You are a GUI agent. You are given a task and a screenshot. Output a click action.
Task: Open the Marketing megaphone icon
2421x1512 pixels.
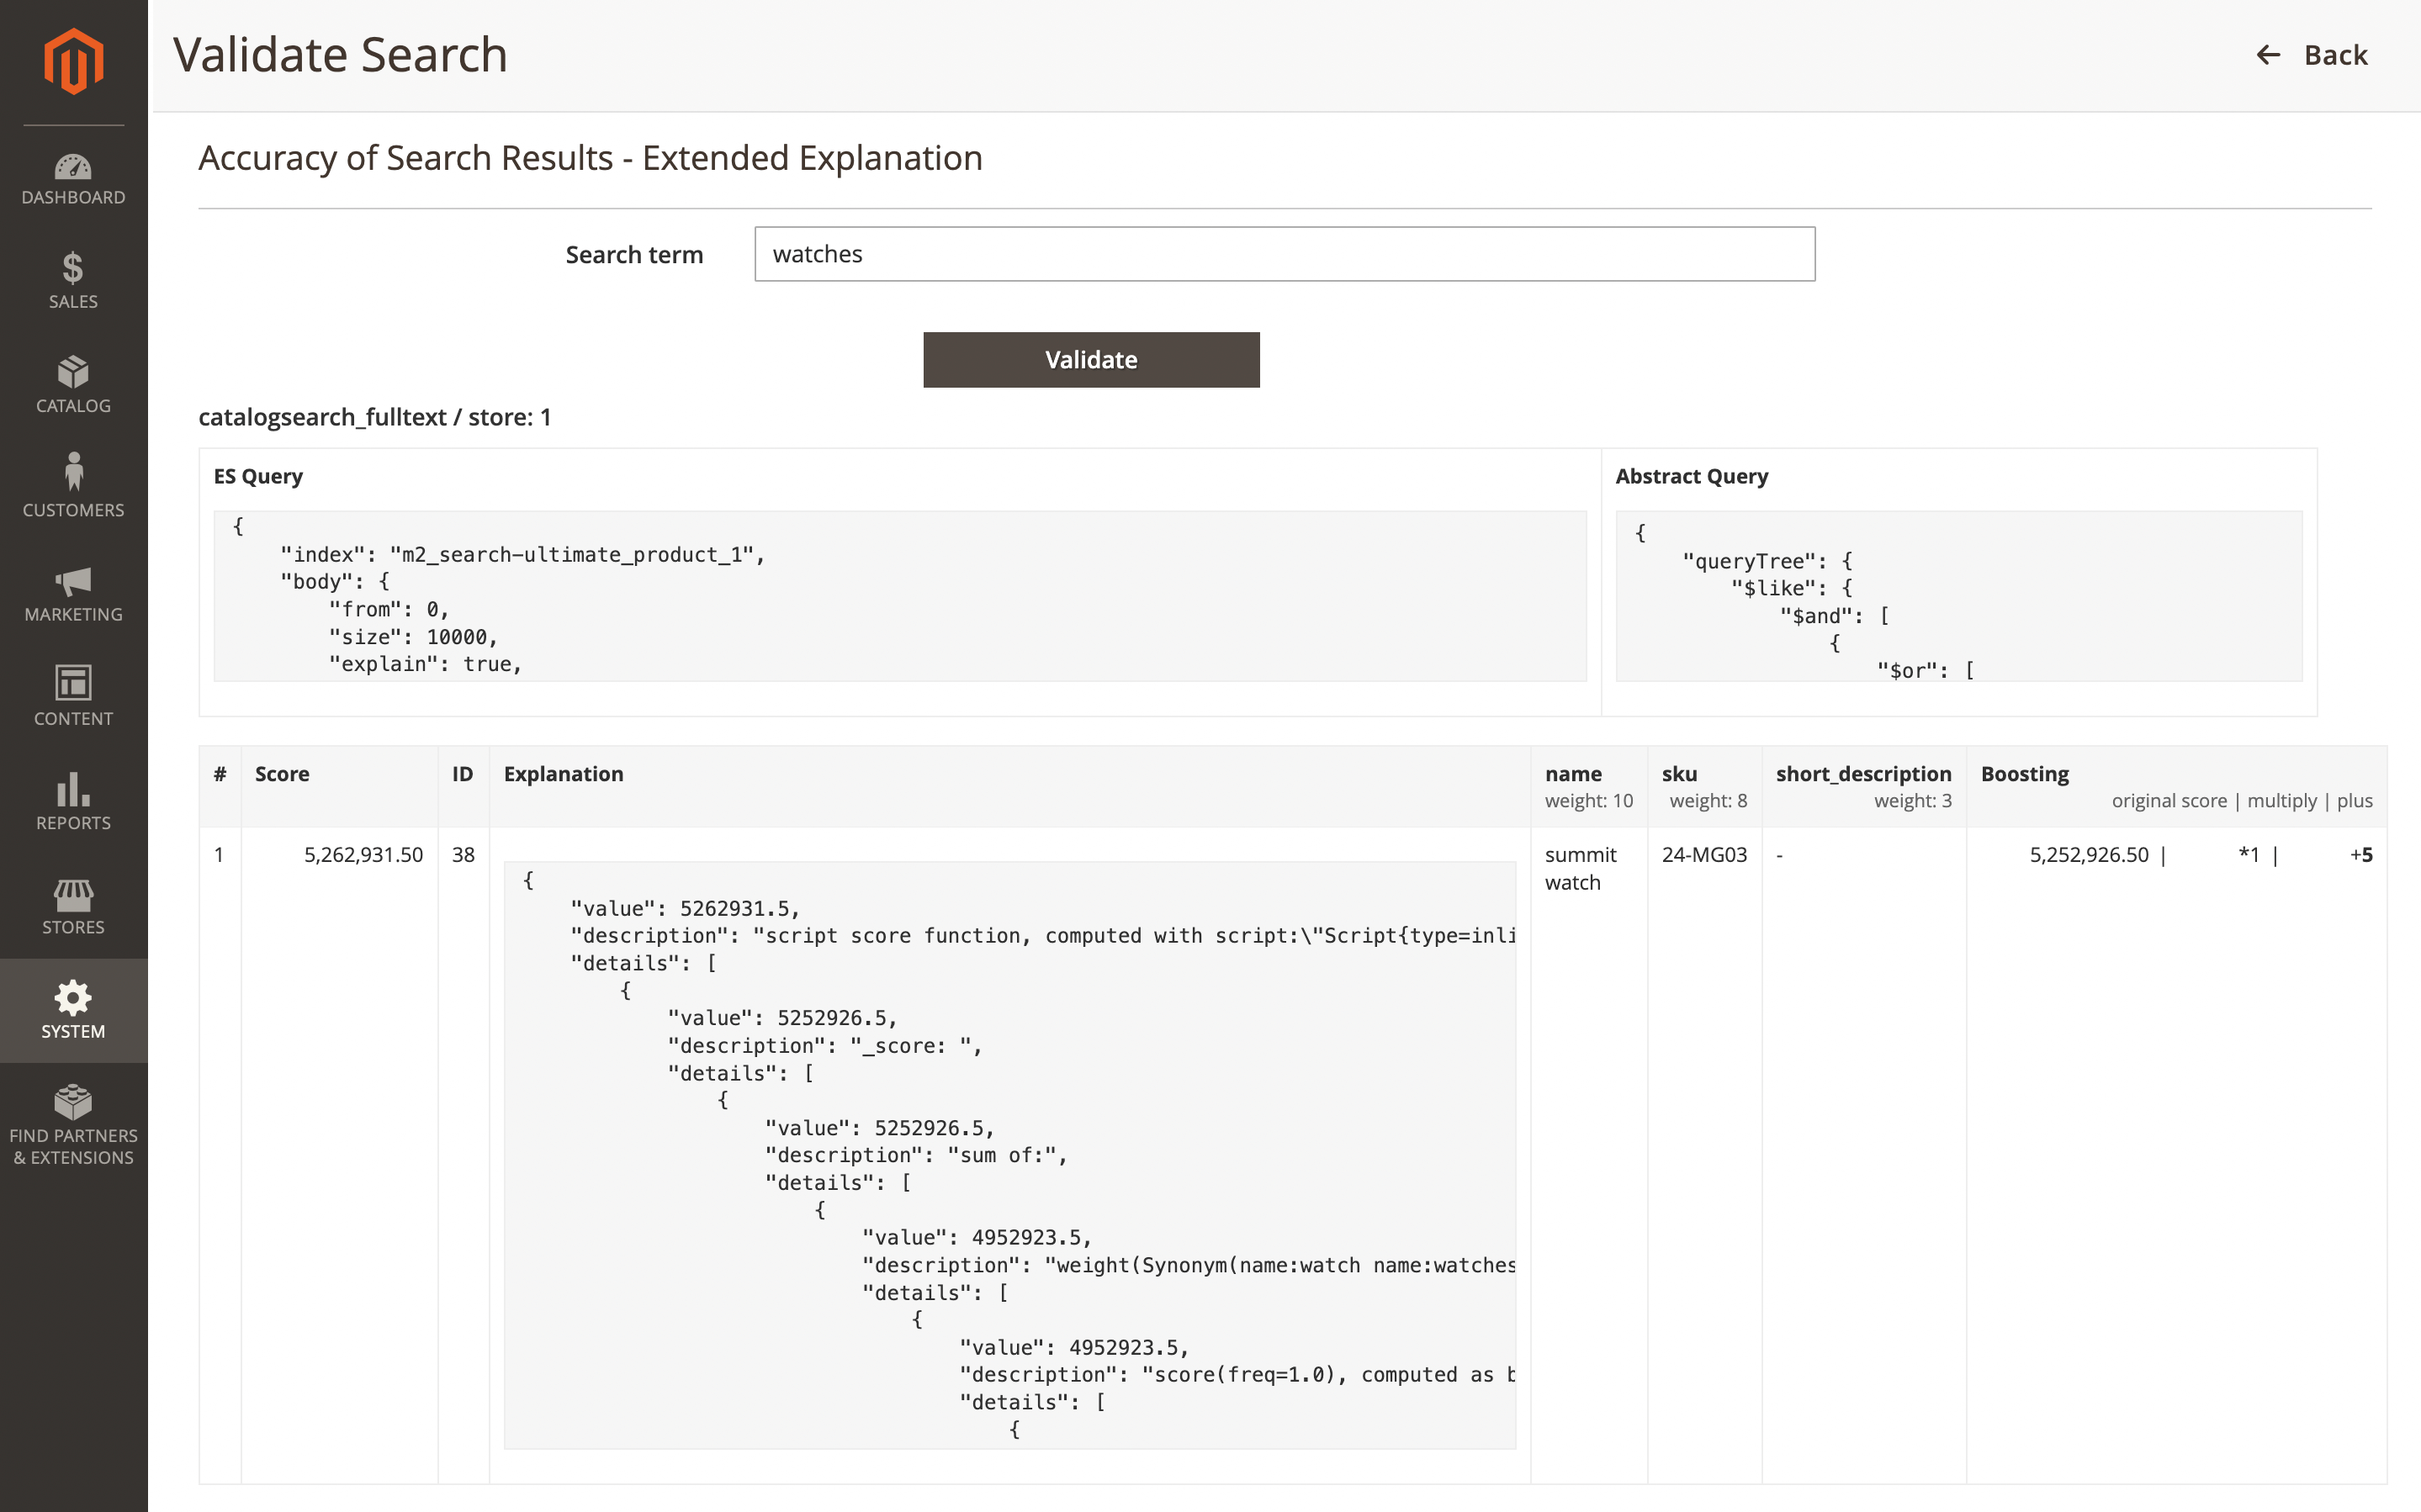[x=73, y=581]
